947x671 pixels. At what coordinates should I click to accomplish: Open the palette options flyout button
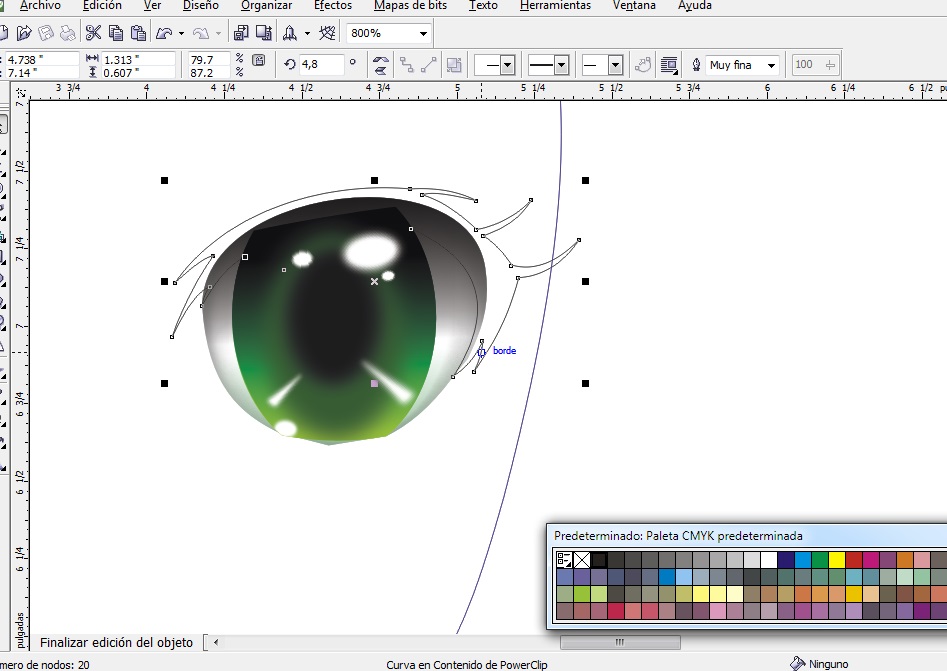click(x=564, y=560)
